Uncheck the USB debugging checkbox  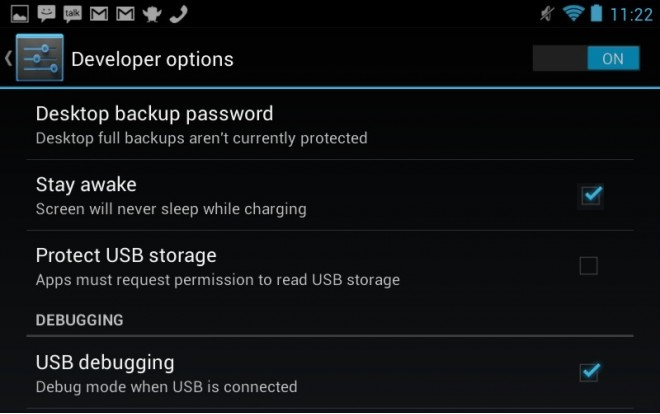(589, 372)
